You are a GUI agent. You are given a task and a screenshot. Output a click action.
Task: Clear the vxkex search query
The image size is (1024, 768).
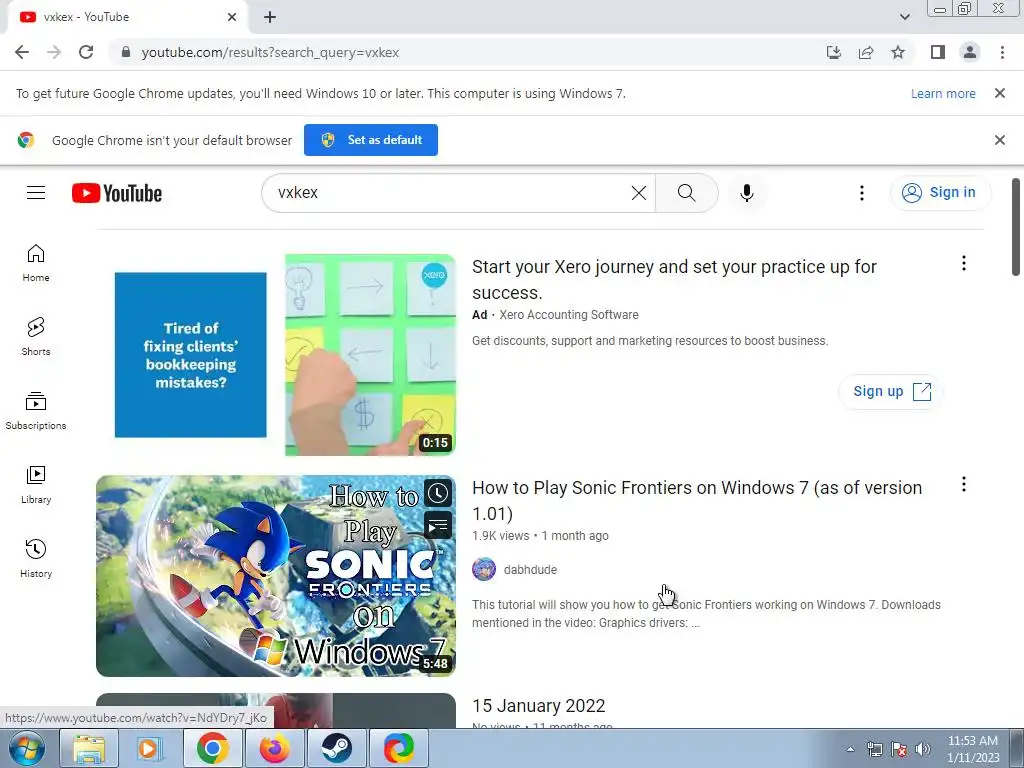pos(639,193)
